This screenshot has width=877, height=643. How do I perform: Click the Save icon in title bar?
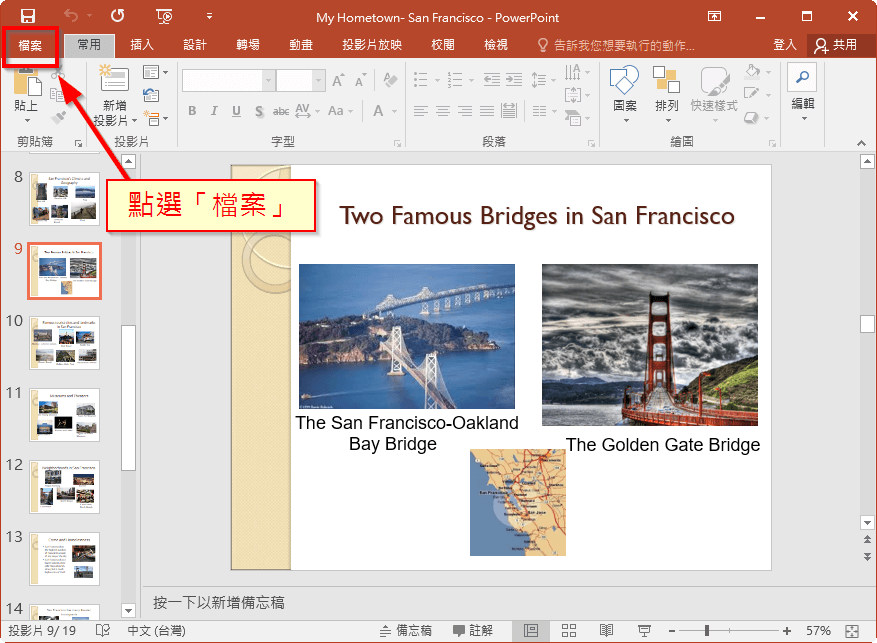pos(28,17)
